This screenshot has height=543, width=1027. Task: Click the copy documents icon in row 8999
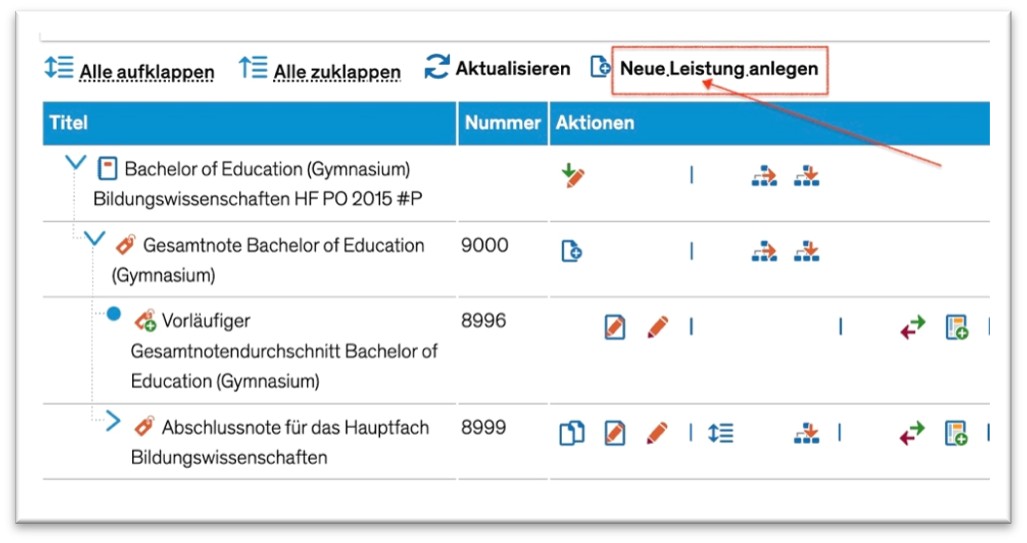[572, 434]
